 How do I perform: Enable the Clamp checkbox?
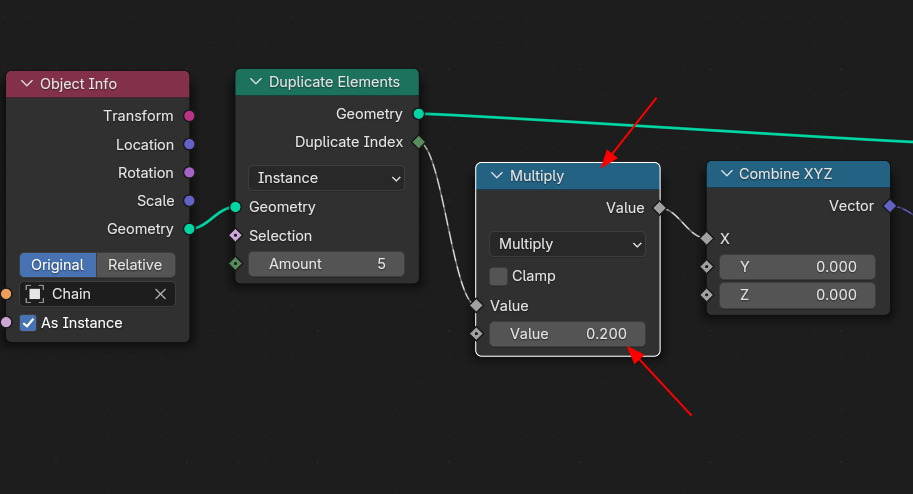tap(498, 276)
